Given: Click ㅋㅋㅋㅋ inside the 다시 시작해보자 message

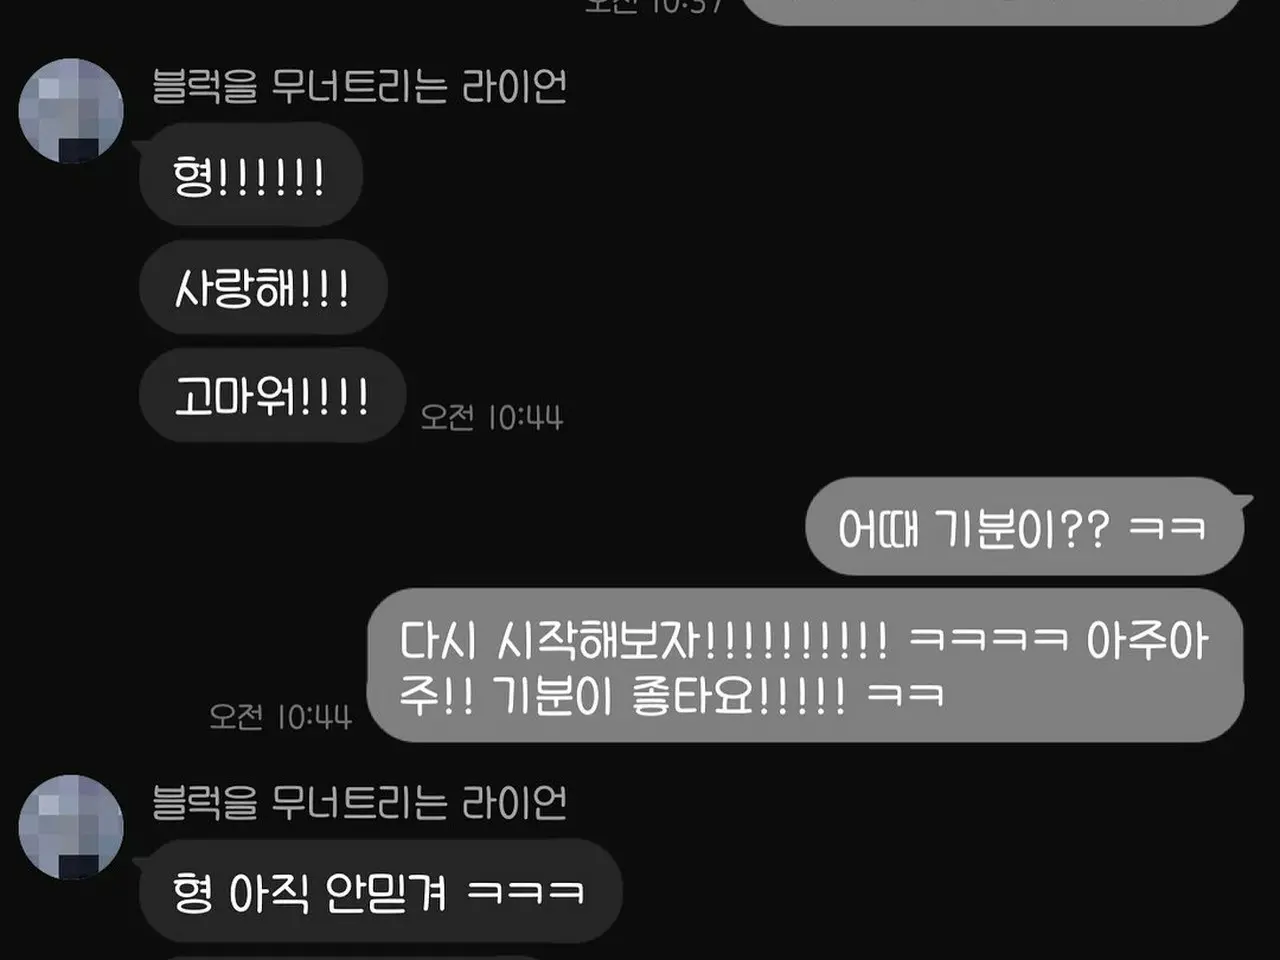Looking at the screenshot, I should click(988, 640).
